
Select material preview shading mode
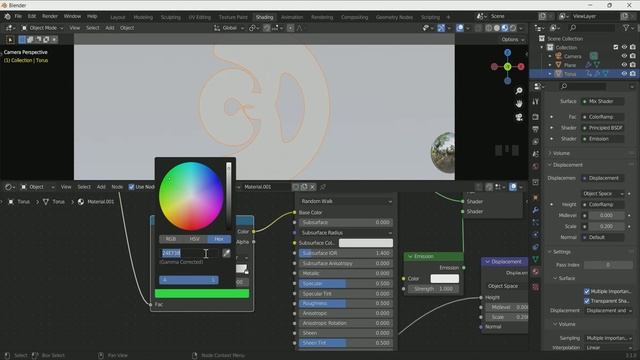[x=505, y=28]
